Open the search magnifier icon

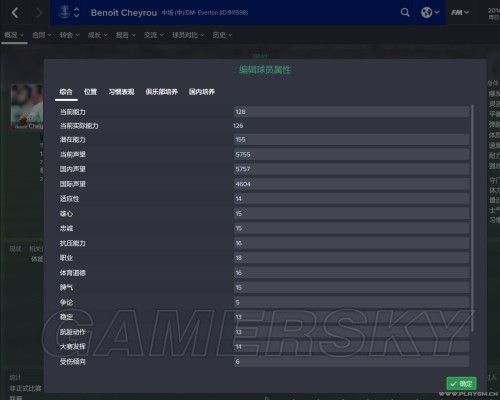pyautogui.click(x=405, y=13)
